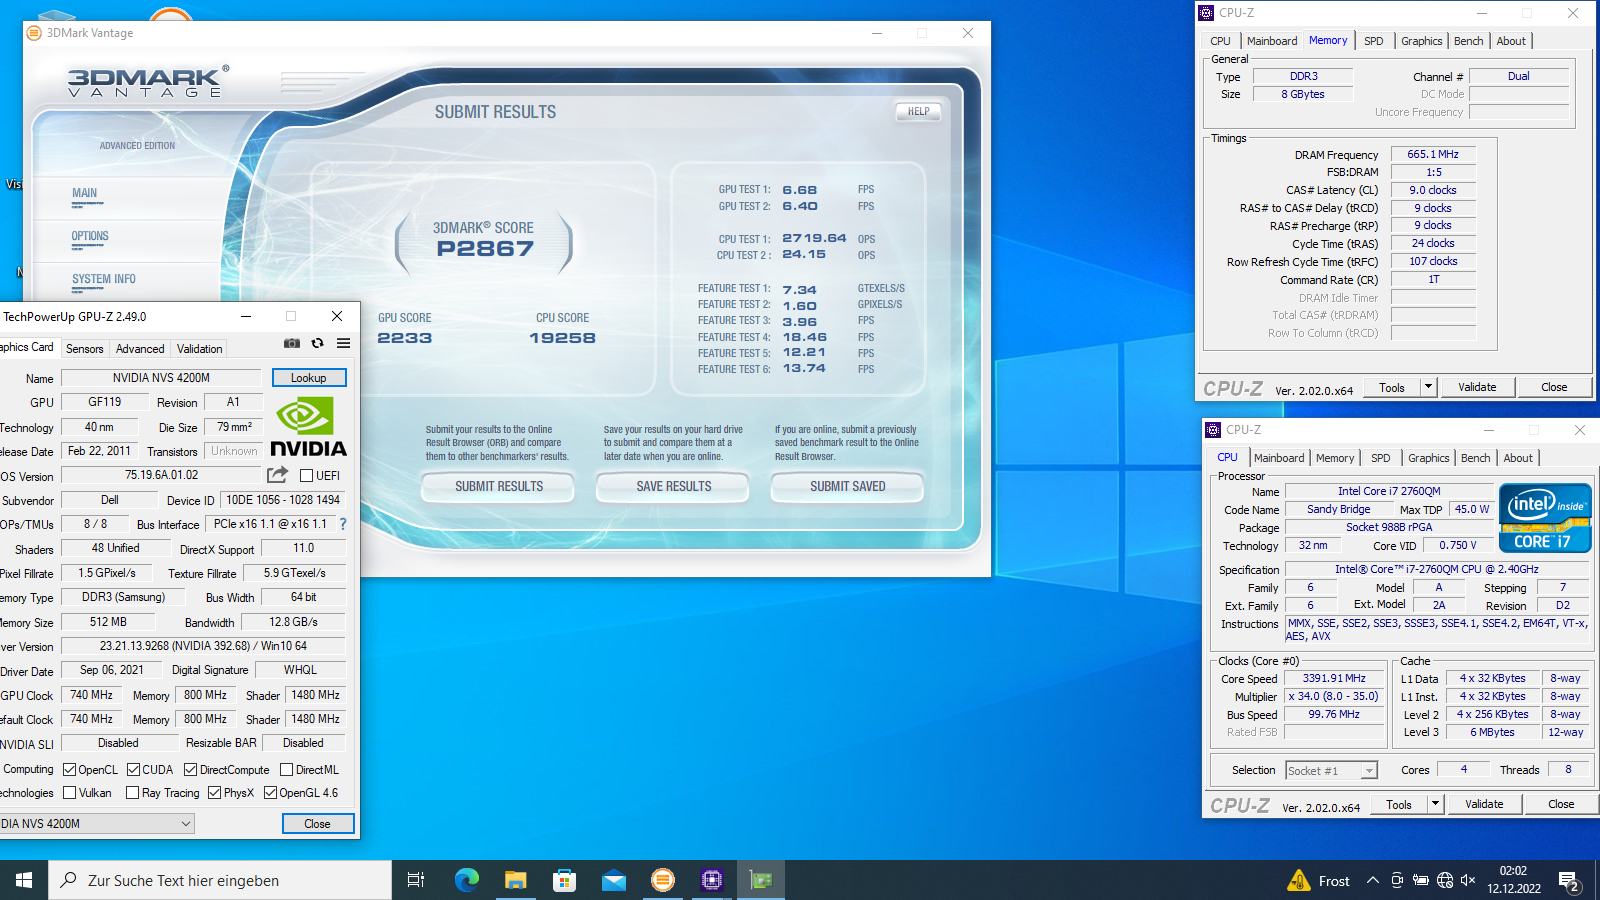Click the Tools button in CPU-Z Memory window
Viewport: 1600px width, 900px height.
[x=1391, y=387]
